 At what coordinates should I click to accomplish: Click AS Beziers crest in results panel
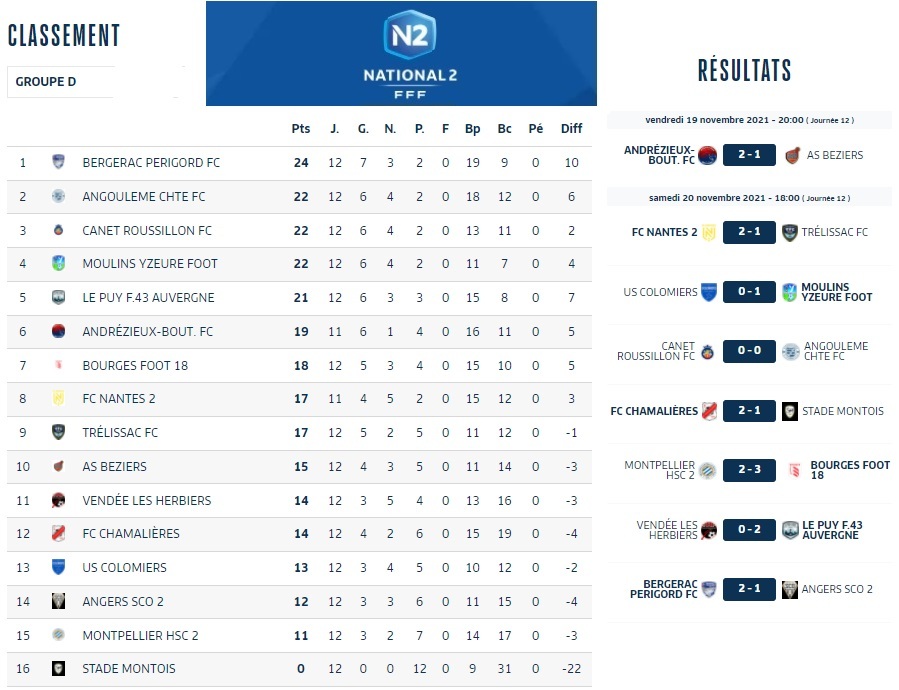(x=792, y=155)
